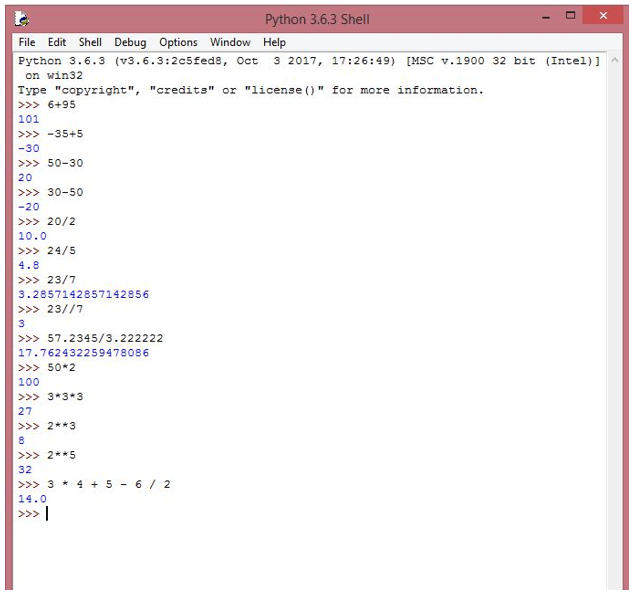Close the Python Shell window
Screen dimensions: 634x595
[603, 15]
